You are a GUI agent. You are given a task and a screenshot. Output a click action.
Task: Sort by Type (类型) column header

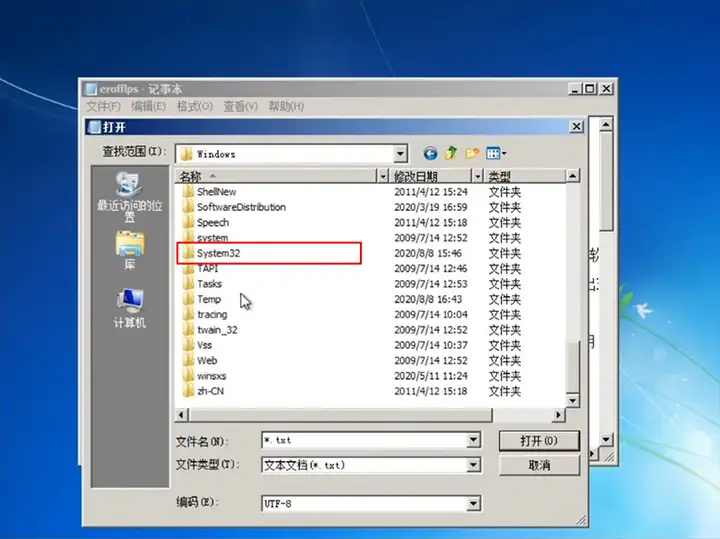click(525, 176)
